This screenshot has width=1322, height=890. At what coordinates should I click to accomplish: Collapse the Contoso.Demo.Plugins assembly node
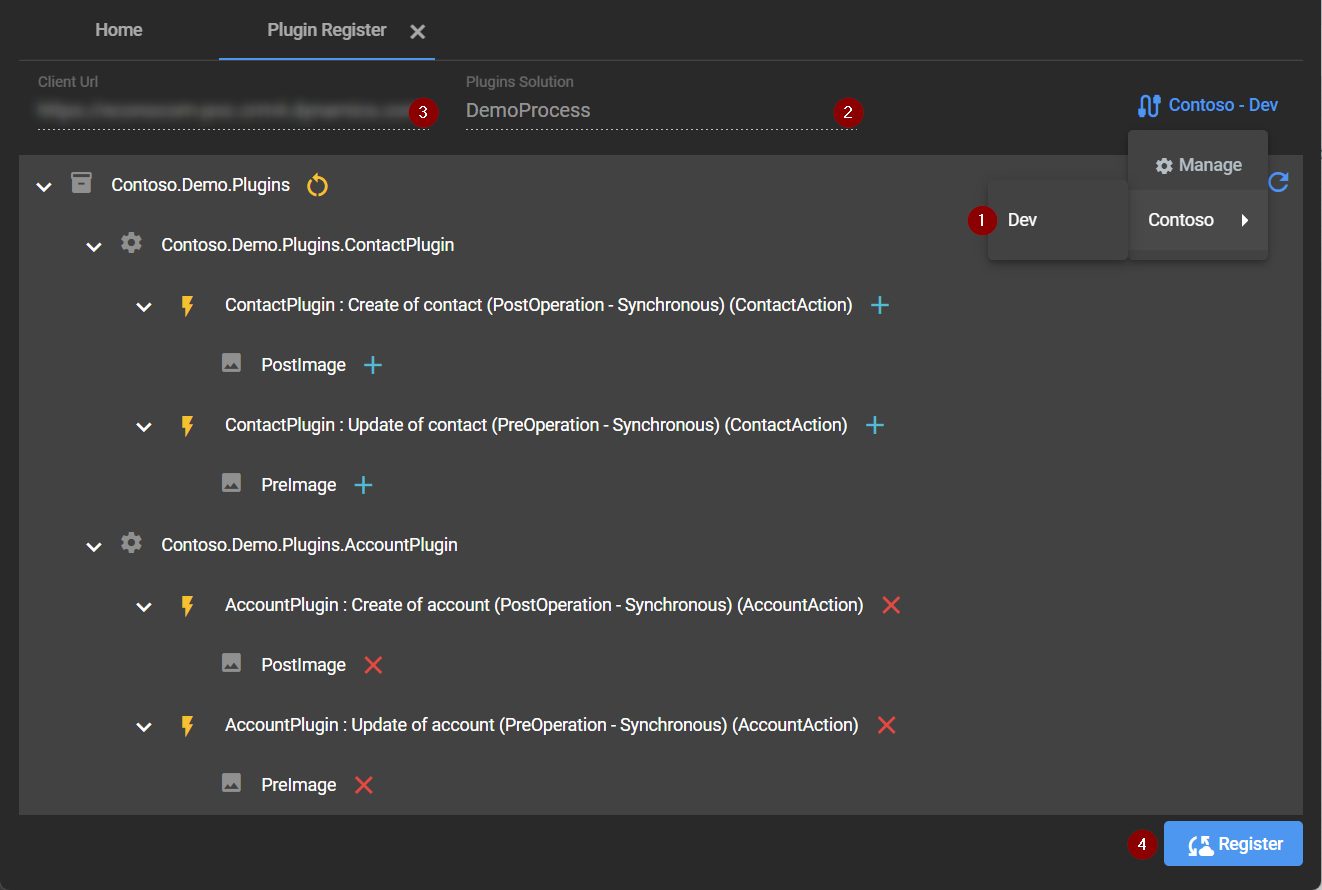44,186
